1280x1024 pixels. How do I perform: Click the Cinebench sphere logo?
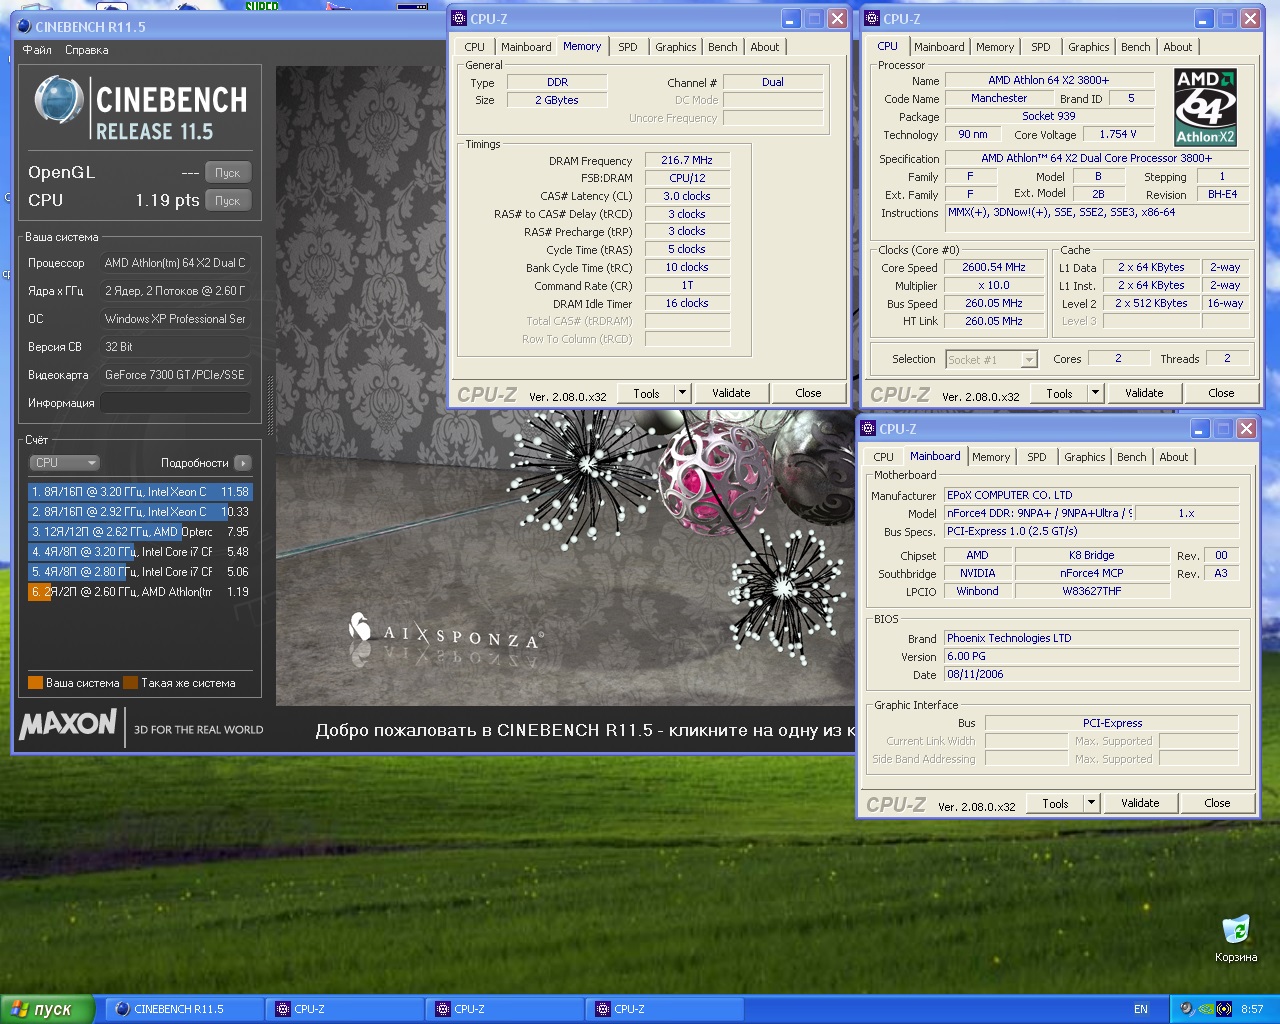[x=59, y=100]
